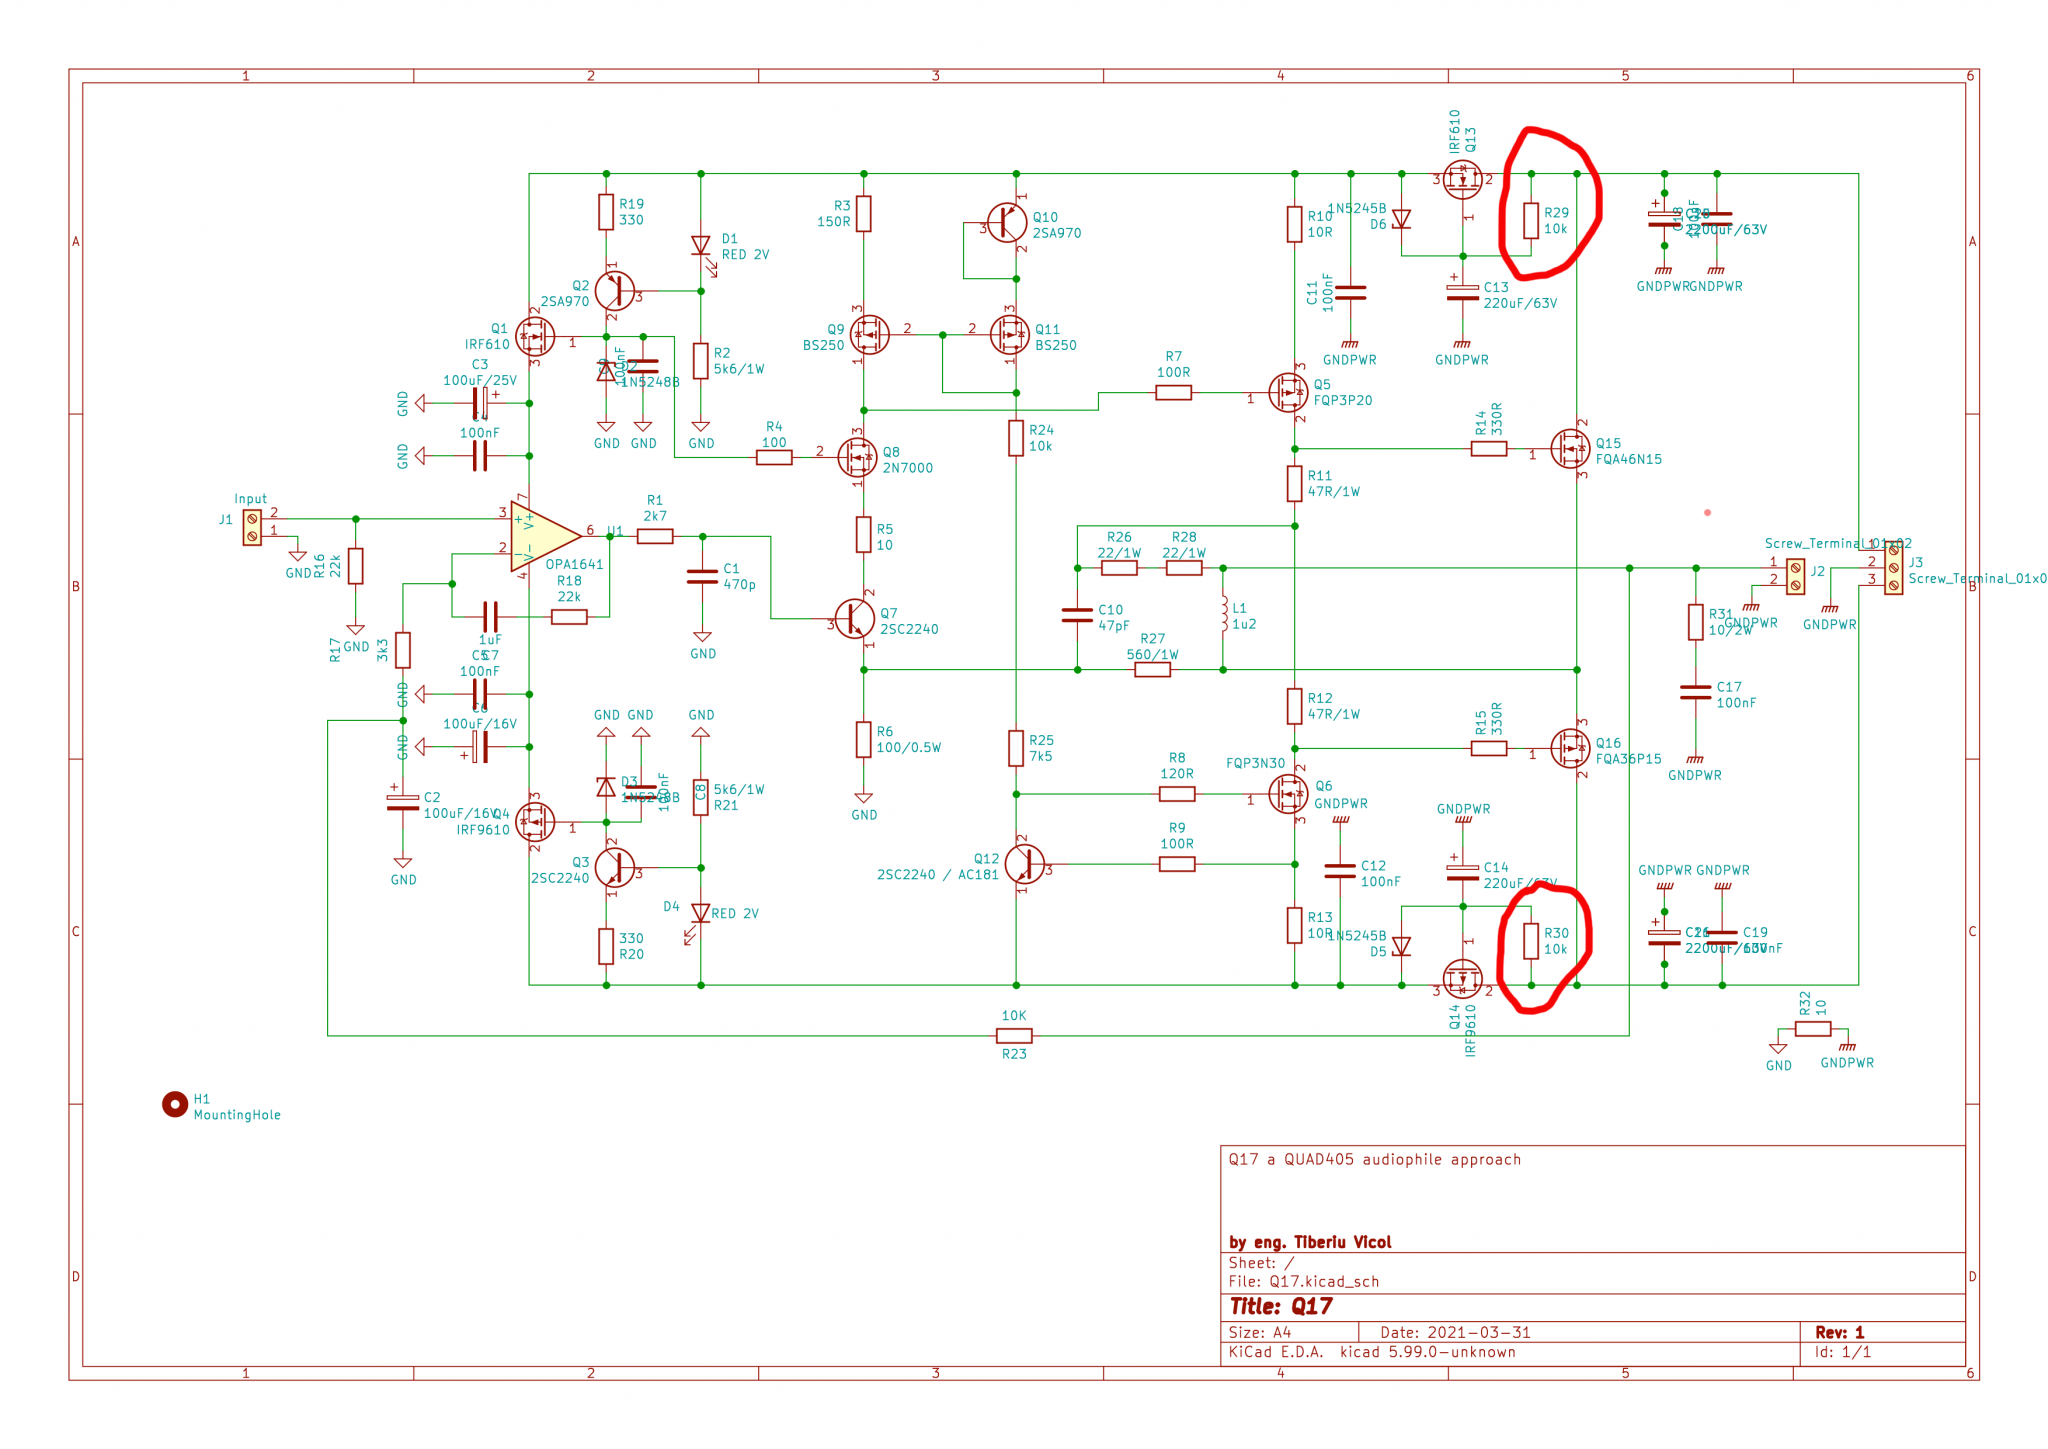Select the C17 100nF capacitor symbol
Screen dimensions: 2048x1449
[x=1696, y=692]
